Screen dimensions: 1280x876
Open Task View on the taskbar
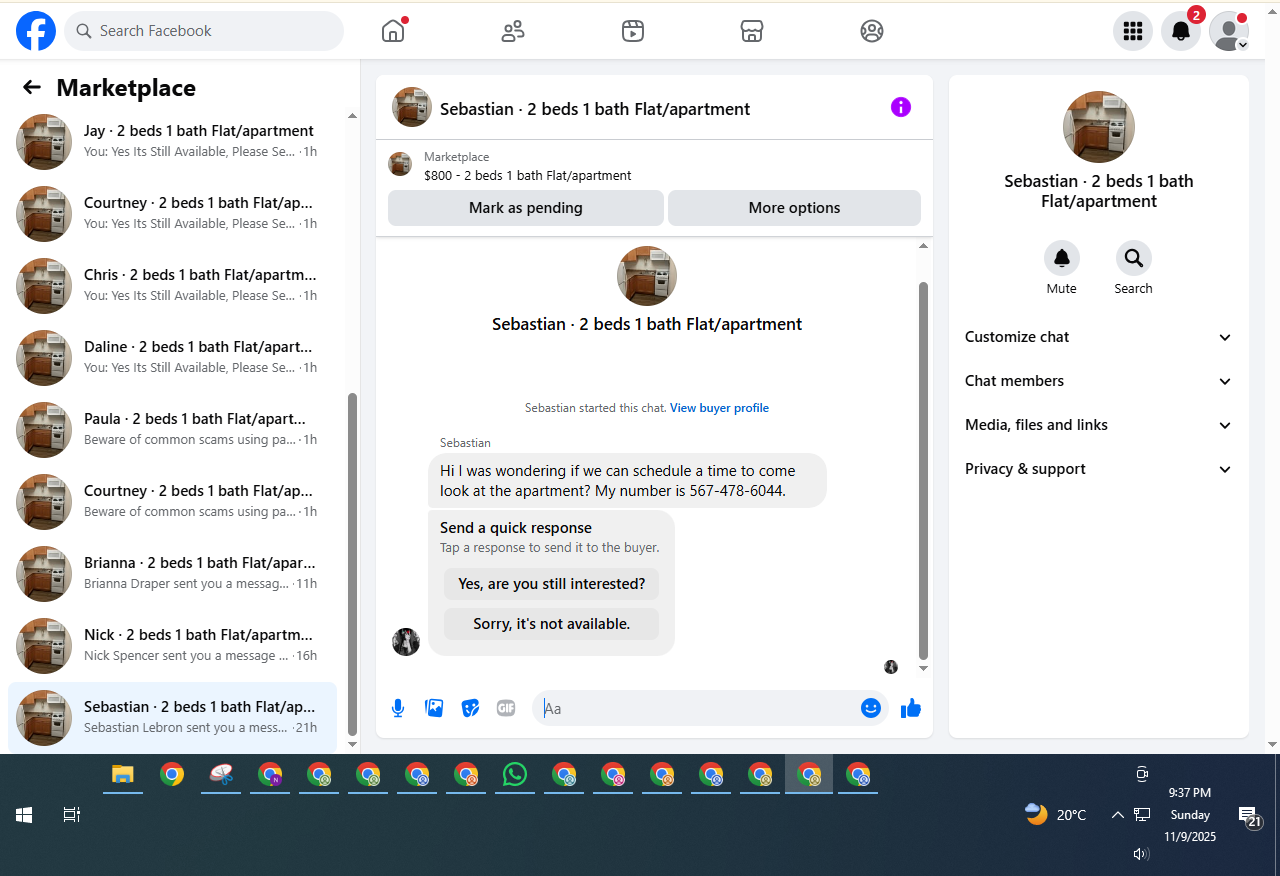(x=72, y=815)
